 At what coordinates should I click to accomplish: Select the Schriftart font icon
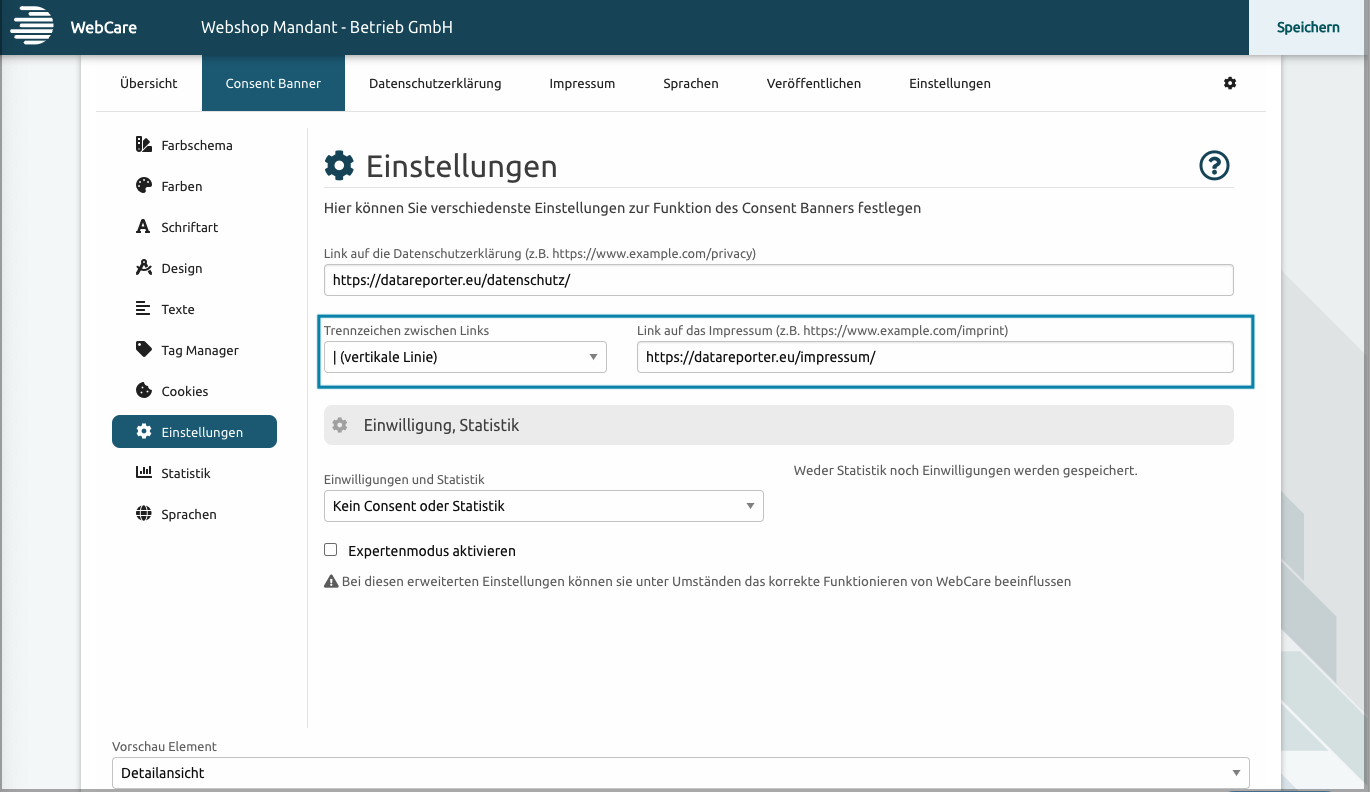(143, 227)
